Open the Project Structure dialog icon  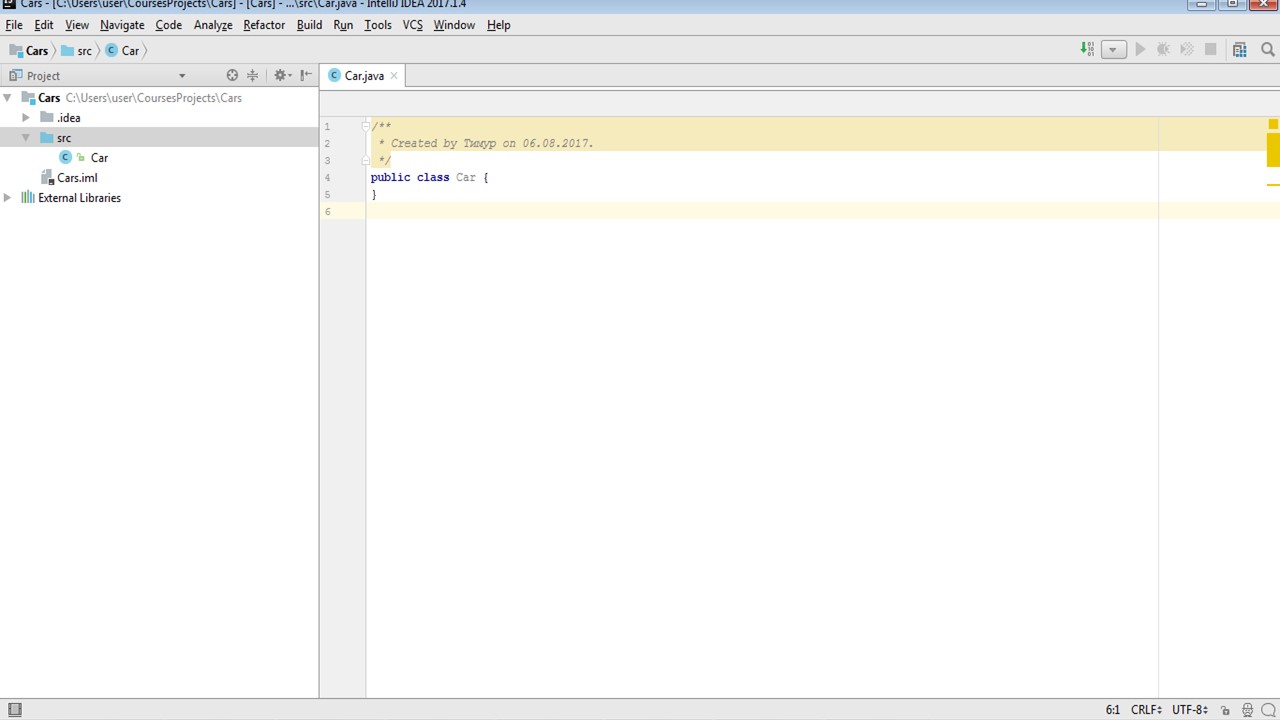[1240, 49]
